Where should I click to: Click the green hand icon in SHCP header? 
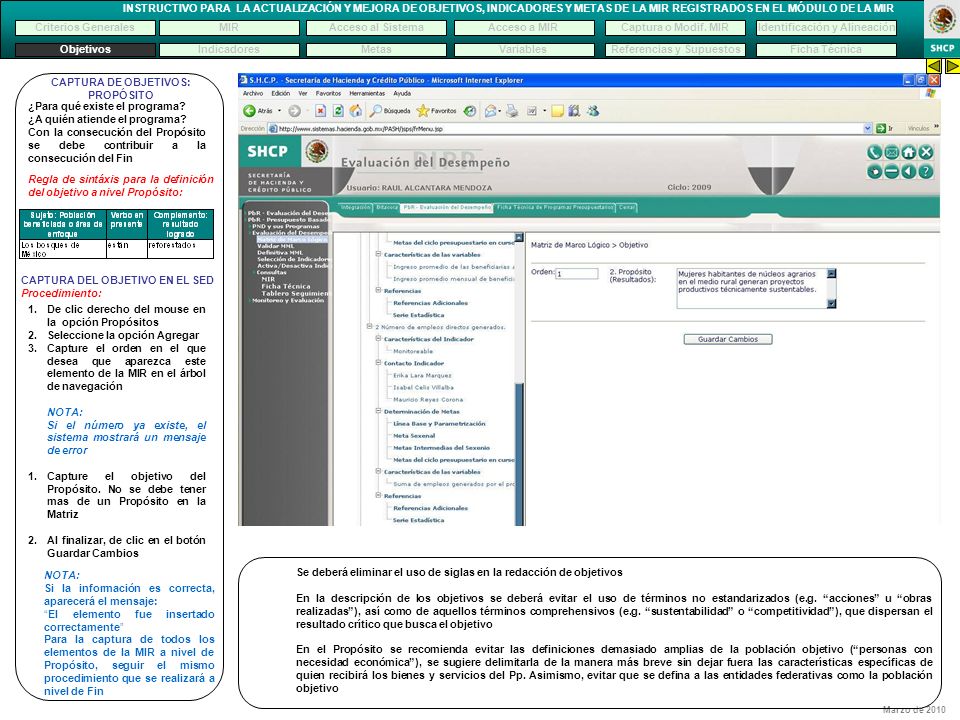[874, 172]
